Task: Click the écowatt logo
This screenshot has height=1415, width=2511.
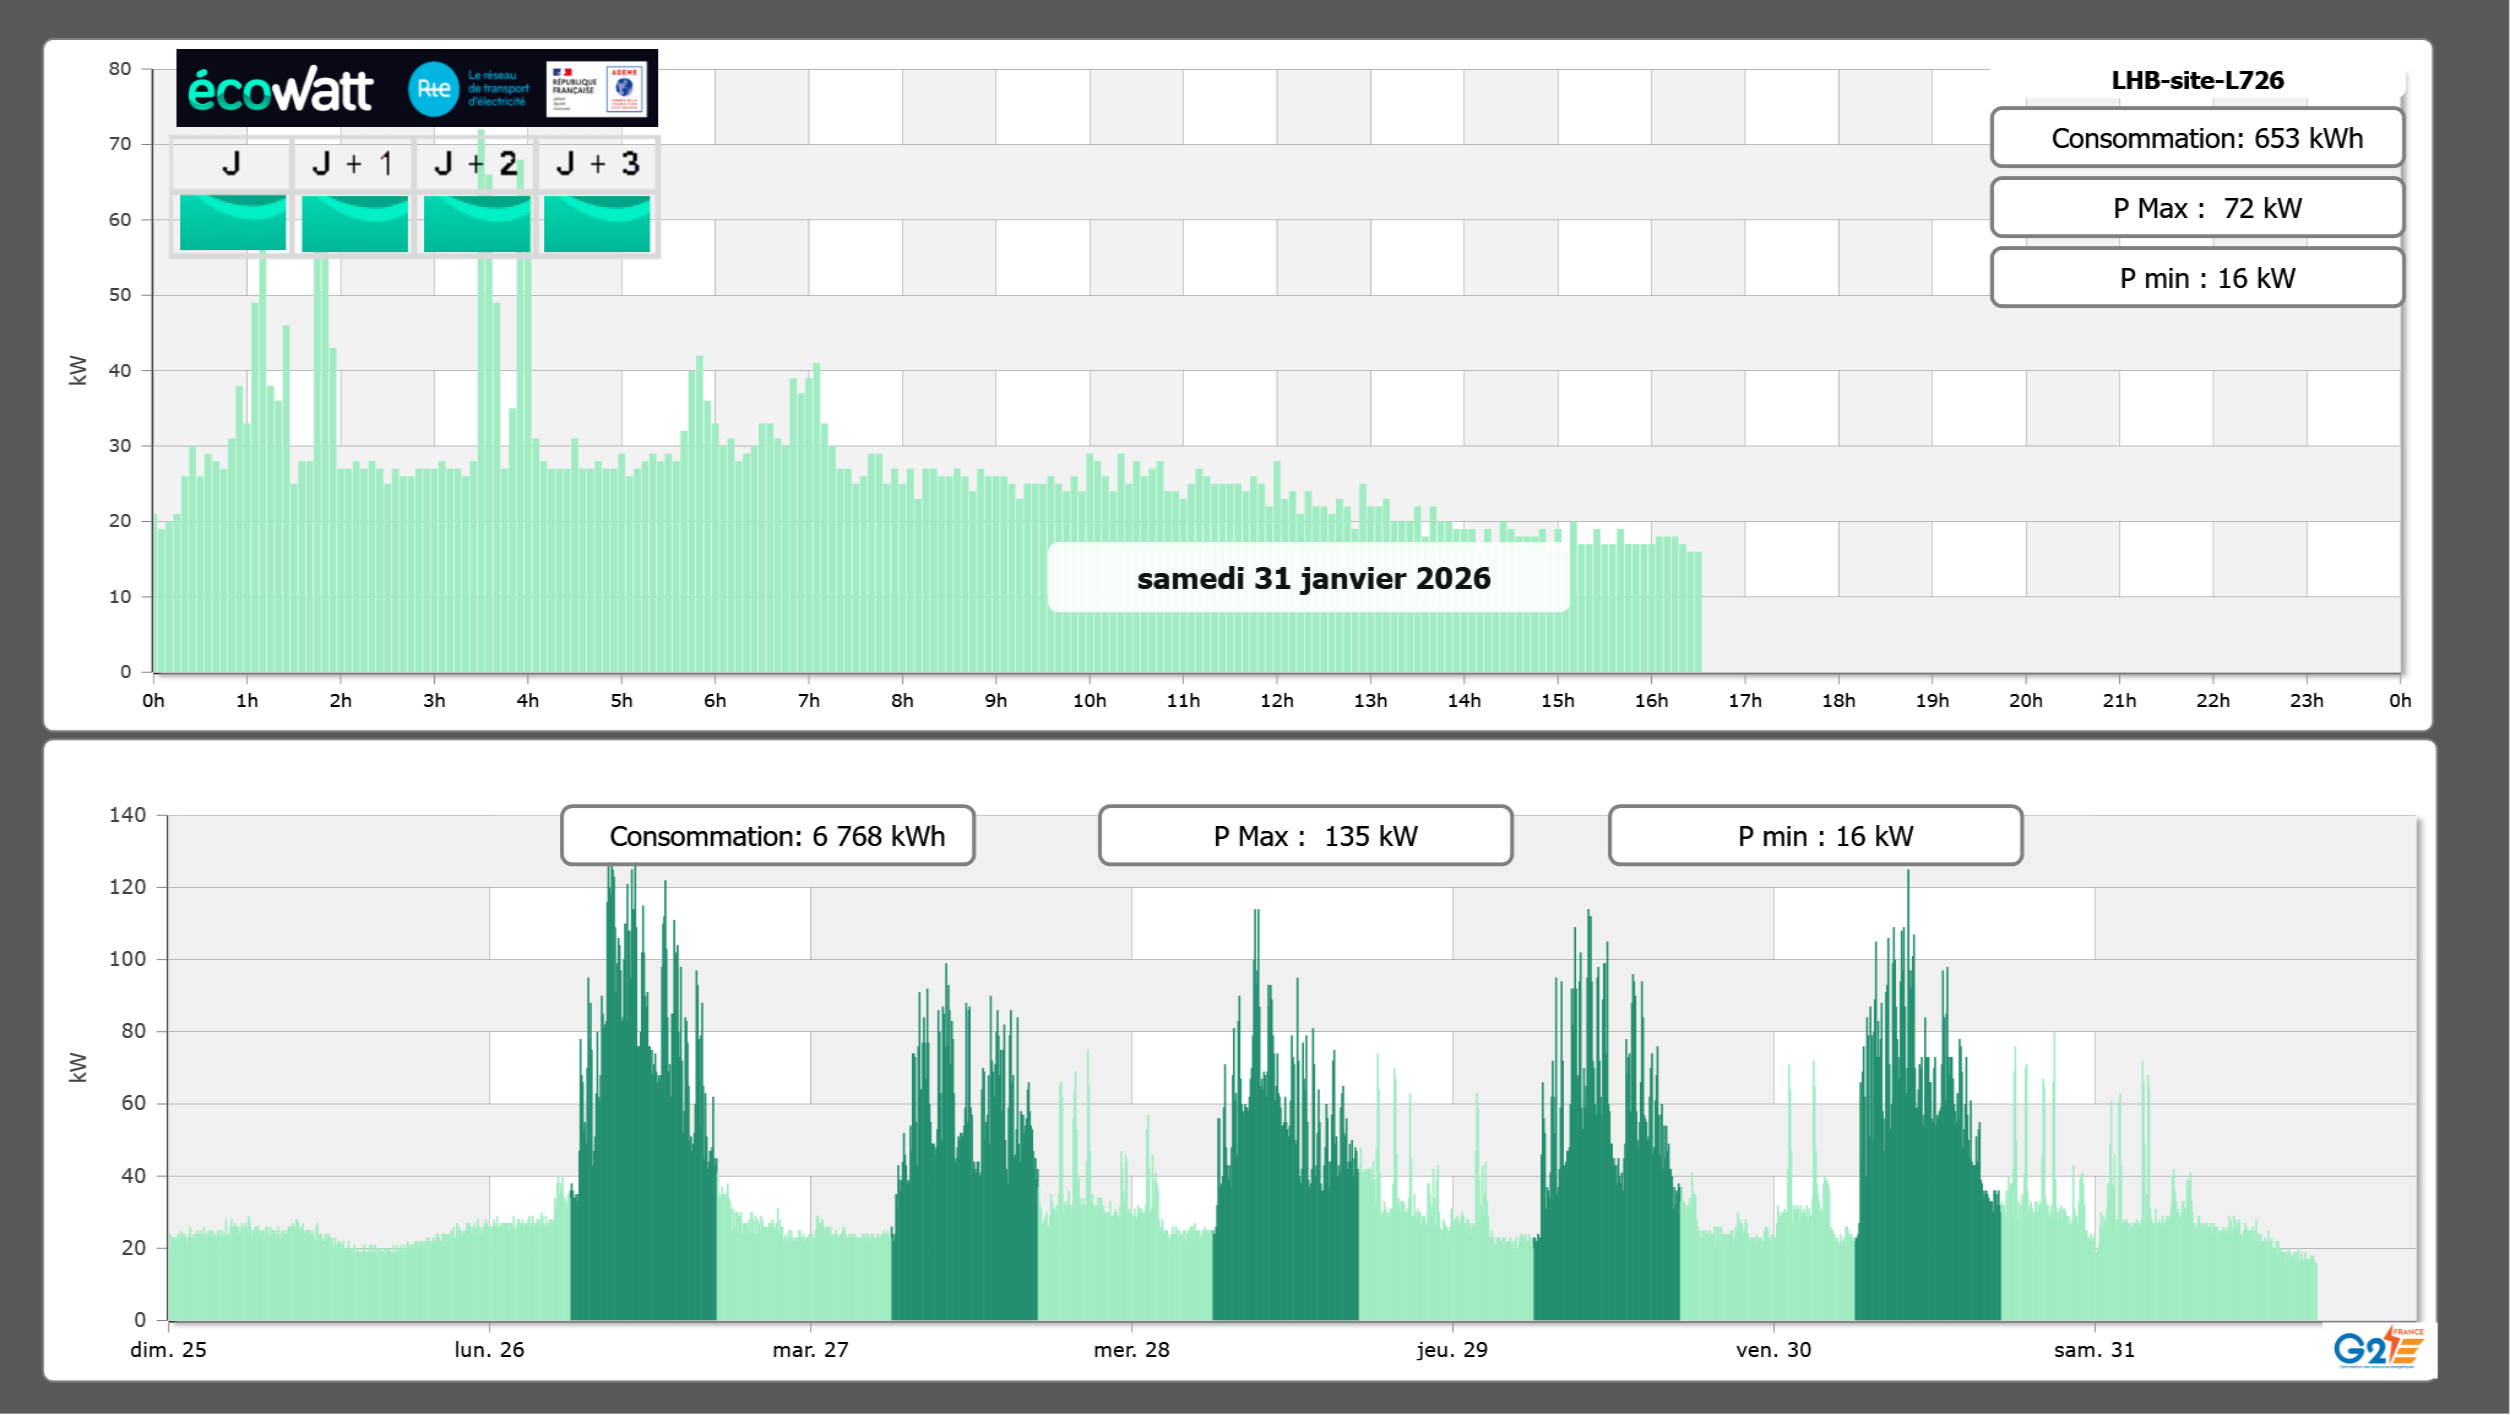Action: point(280,90)
